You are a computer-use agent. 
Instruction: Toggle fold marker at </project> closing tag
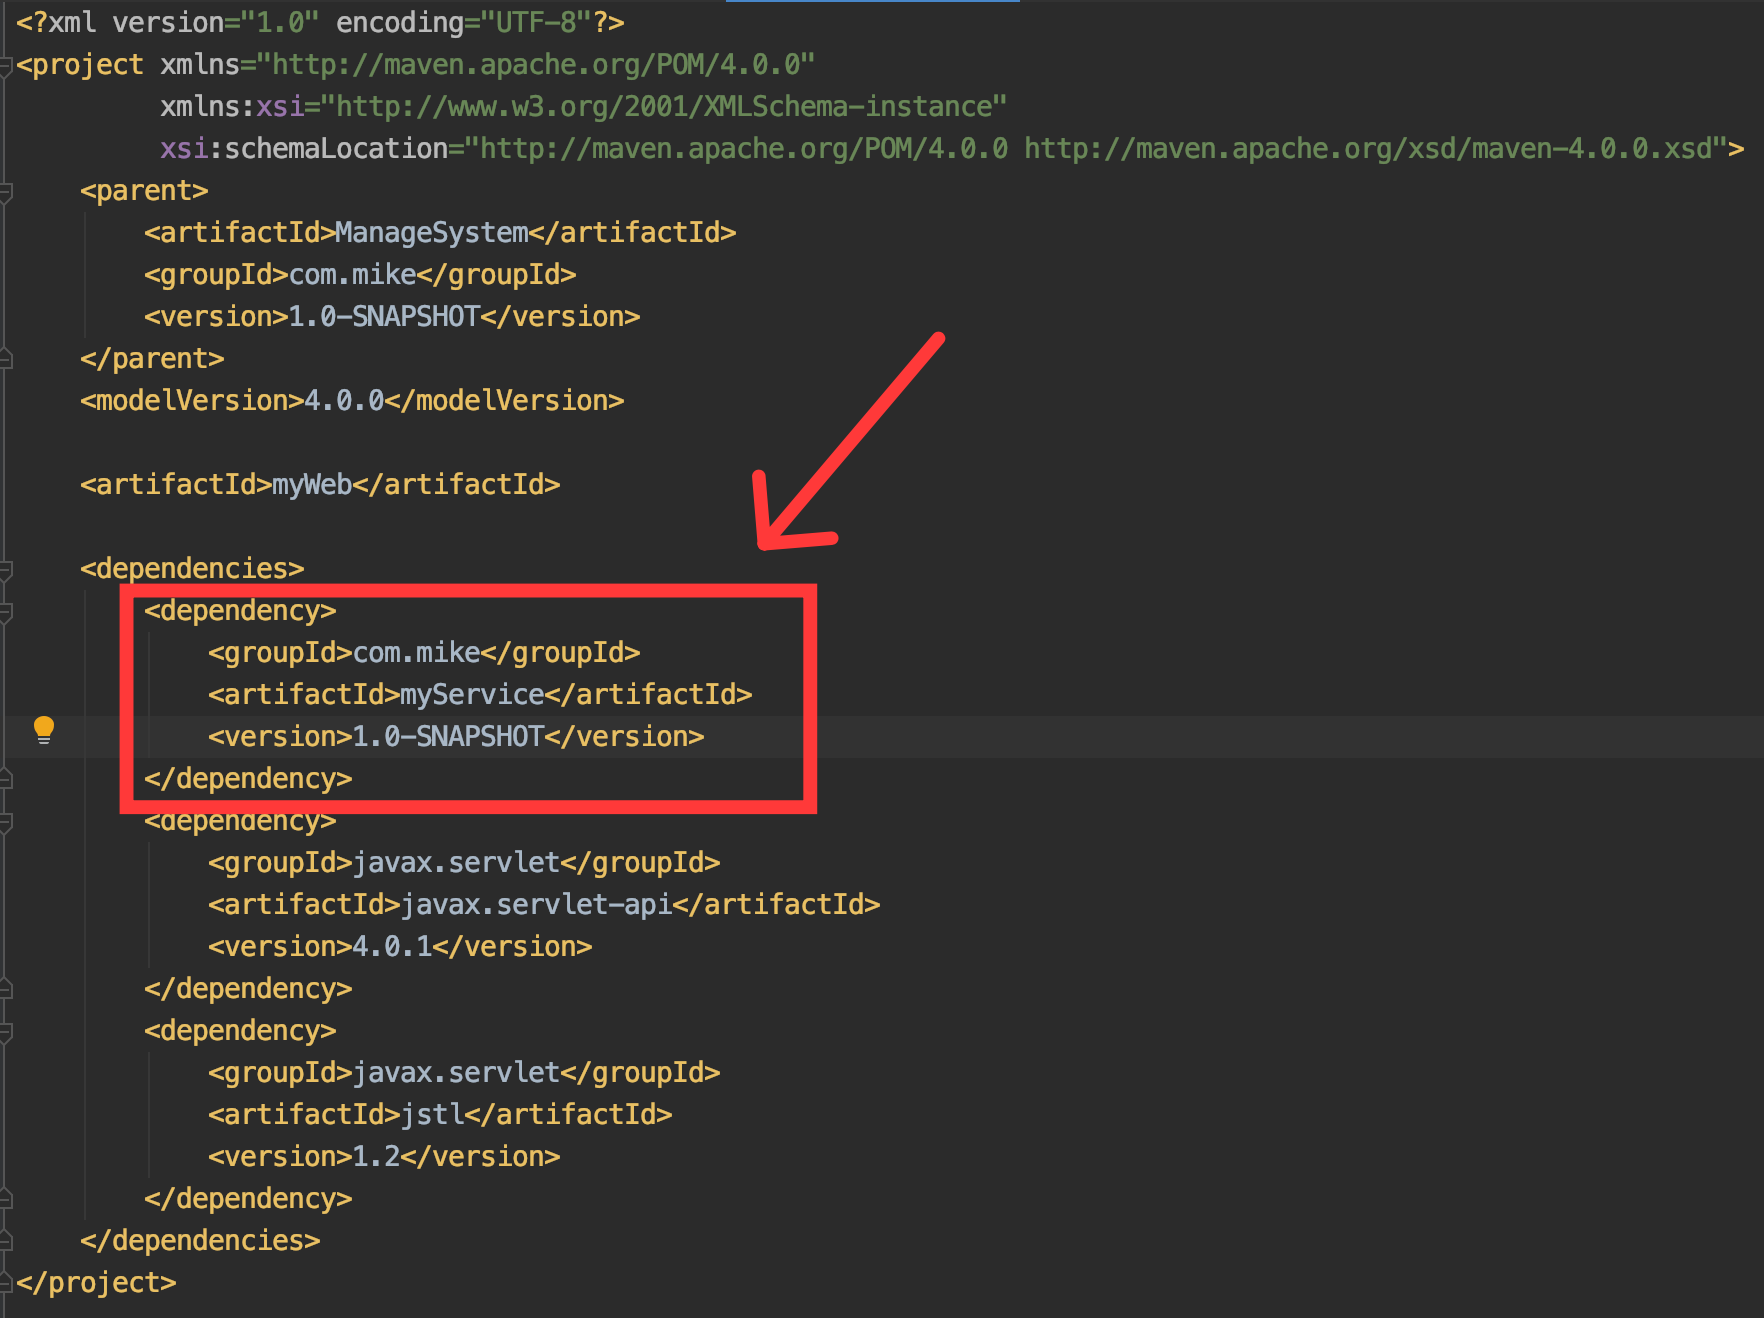(5, 1283)
